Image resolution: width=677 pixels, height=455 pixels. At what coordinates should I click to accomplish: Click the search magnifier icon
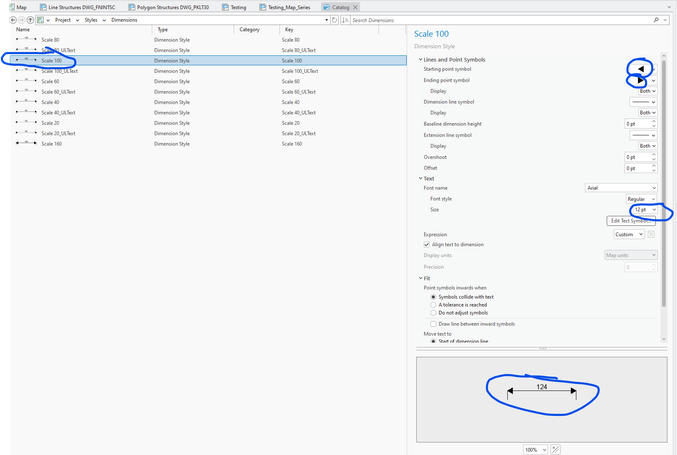(x=656, y=20)
